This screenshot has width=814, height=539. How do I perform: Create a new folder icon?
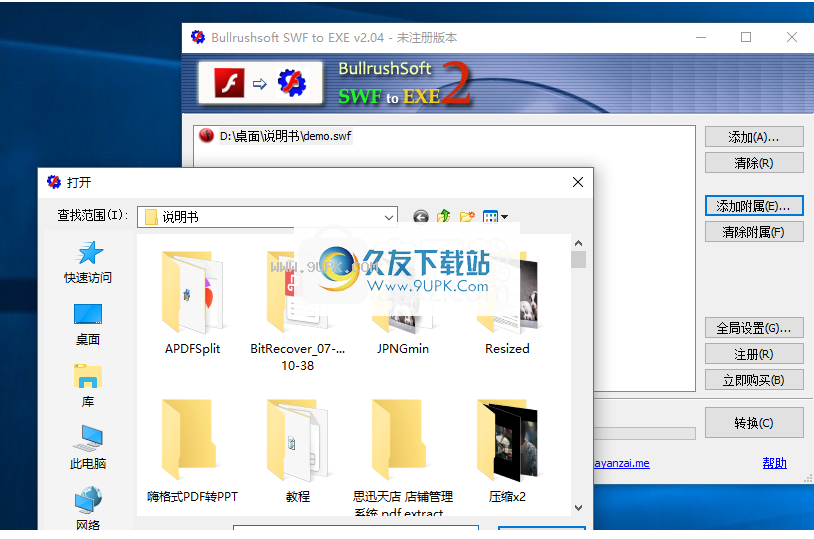[x=467, y=217]
